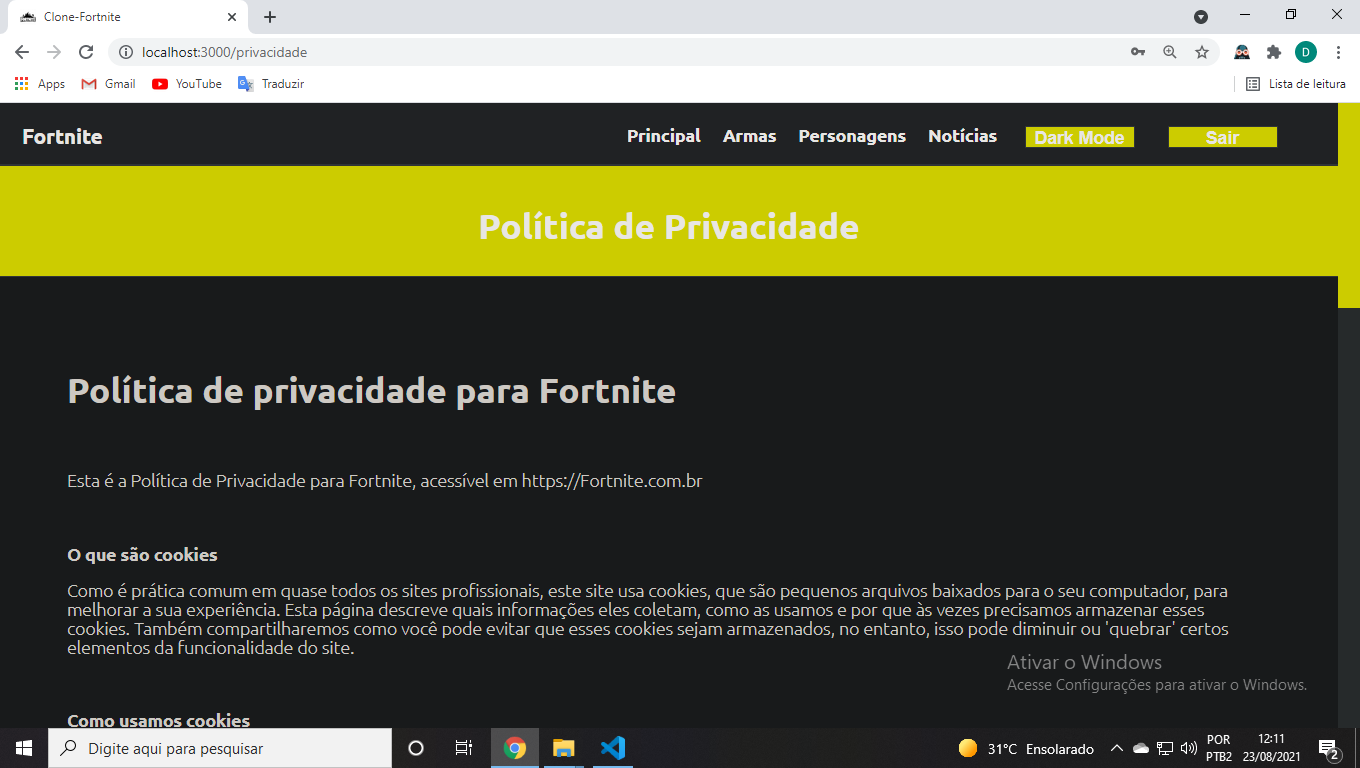This screenshot has height=768, width=1360.
Task: Navigate to Armas menu item
Action: pos(750,136)
